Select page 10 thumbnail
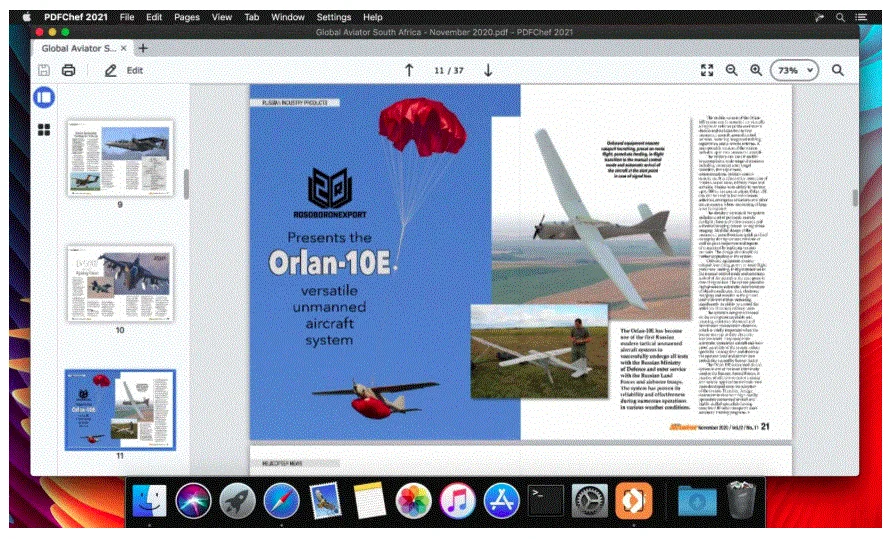 (x=120, y=284)
